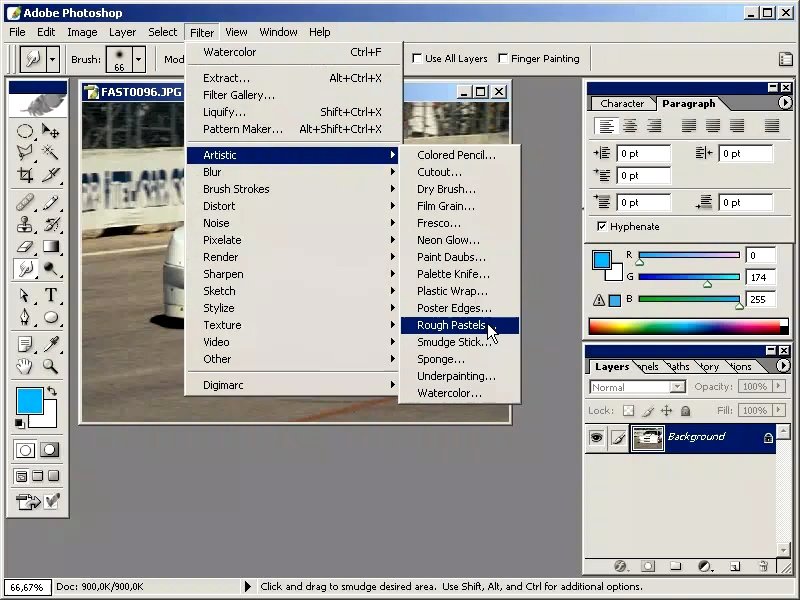The height and width of the screenshot is (600, 800).
Task: Choose Watercolor in the Artistic submenu
Action: pos(460,393)
